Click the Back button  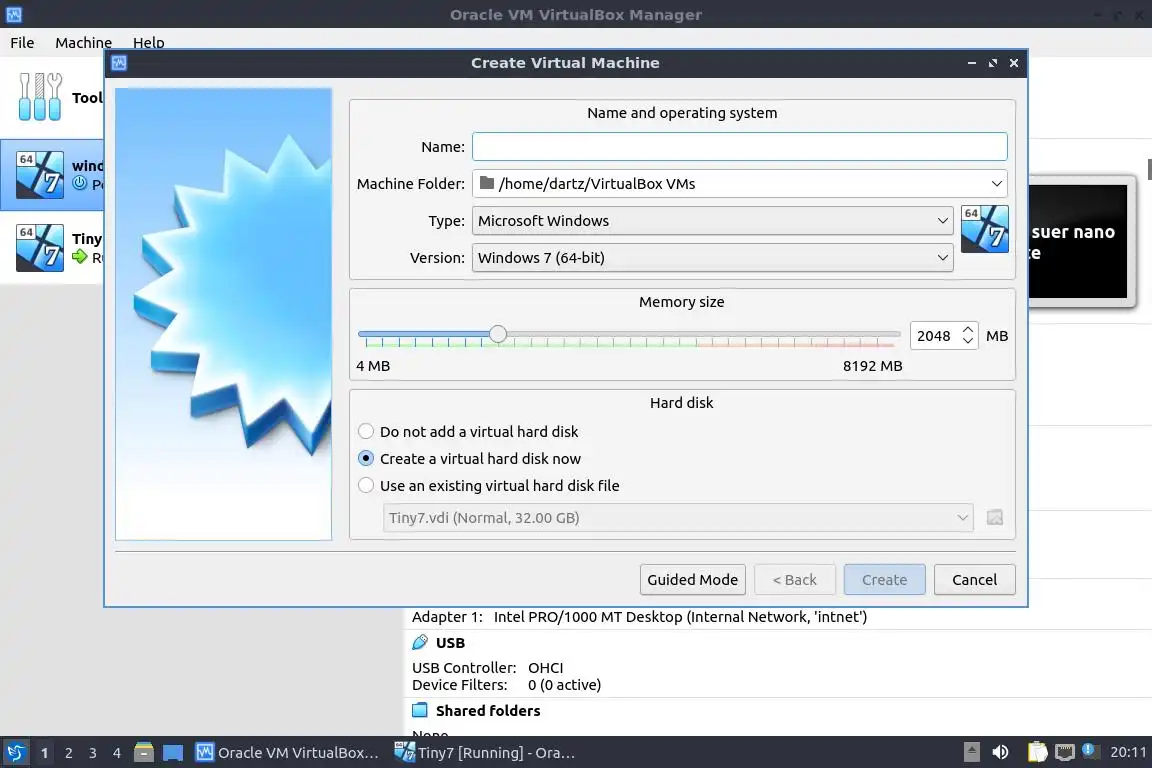point(795,580)
